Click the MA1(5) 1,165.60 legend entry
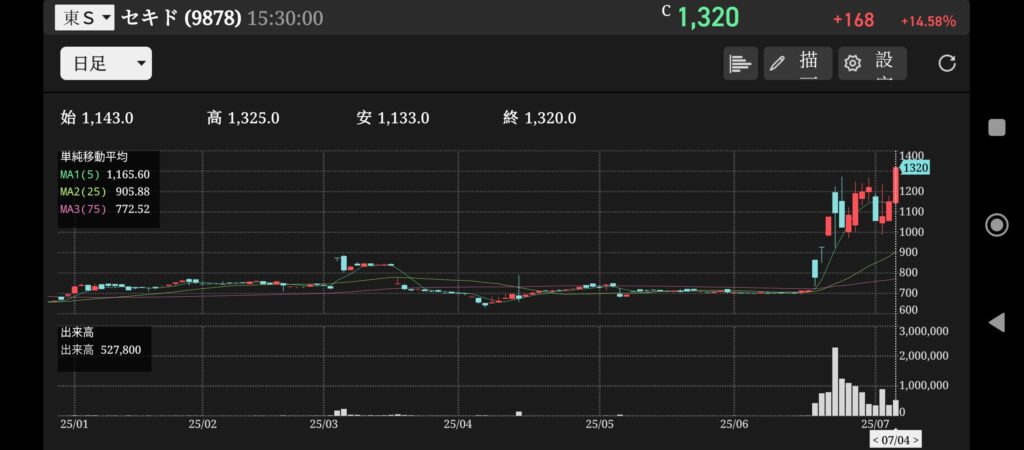The height and width of the screenshot is (450, 1024). 105,174
